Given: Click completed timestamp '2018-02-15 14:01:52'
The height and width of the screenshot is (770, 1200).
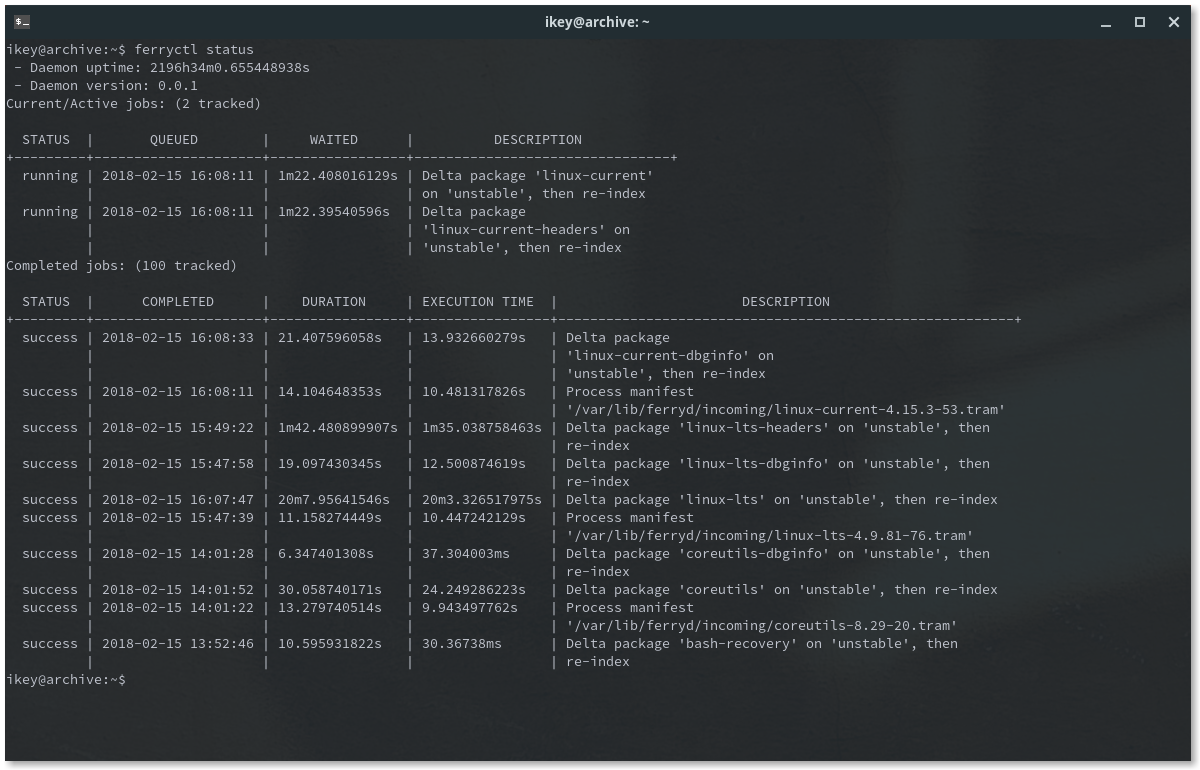Looking at the screenshot, I should pos(178,589).
